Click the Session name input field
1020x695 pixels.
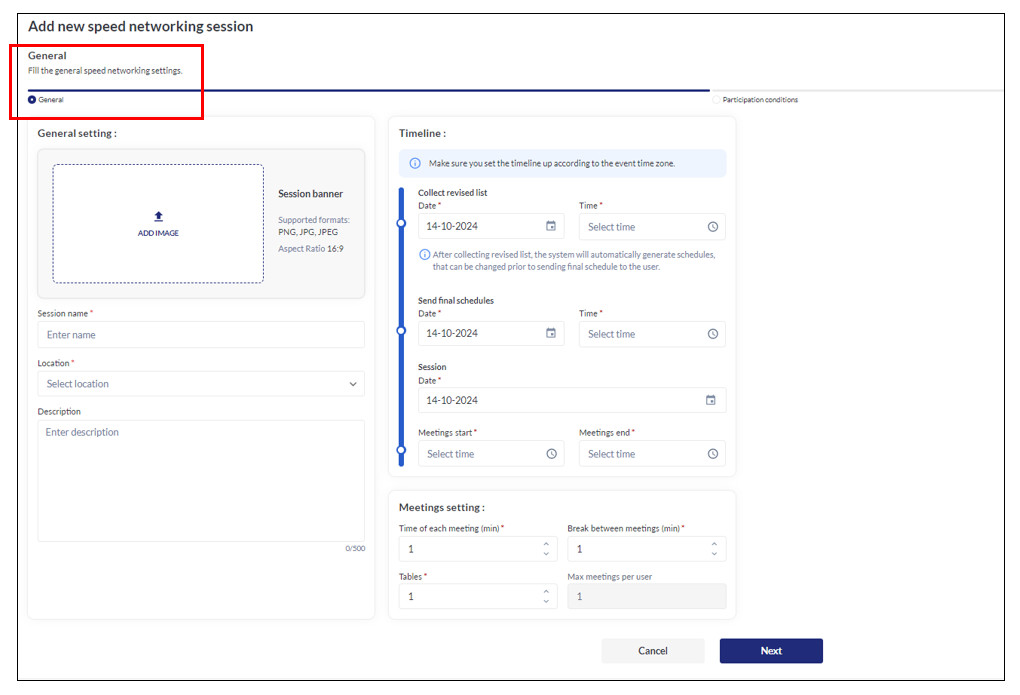pyautogui.click(x=200, y=335)
